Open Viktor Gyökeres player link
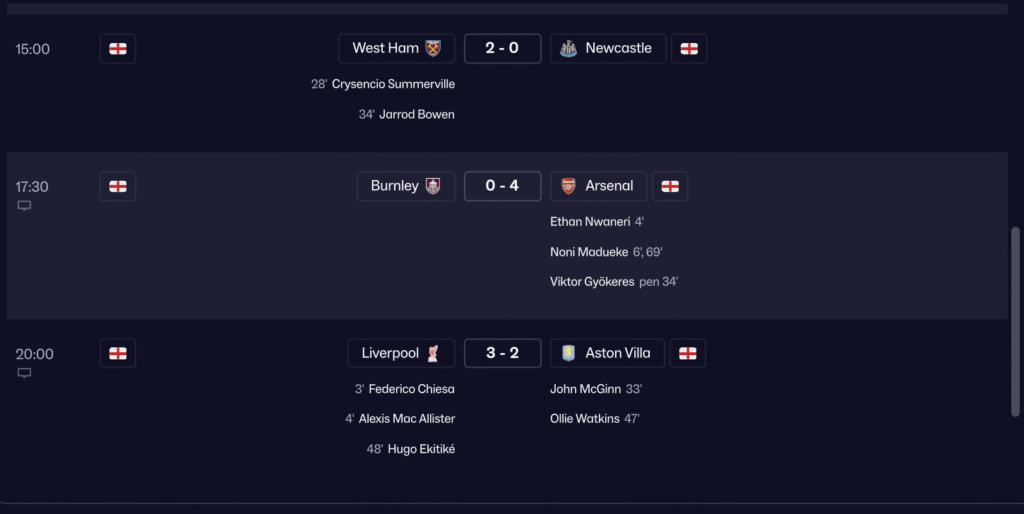Screen dimensions: 1024x514 pyautogui.click(x=592, y=282)
